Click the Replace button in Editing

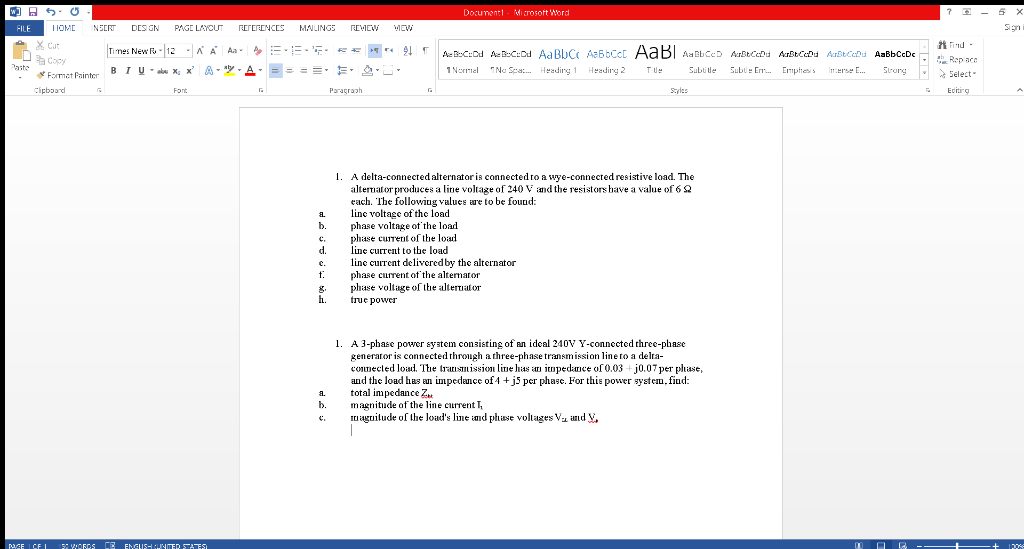pyautogui.click(x=958, y=59)
